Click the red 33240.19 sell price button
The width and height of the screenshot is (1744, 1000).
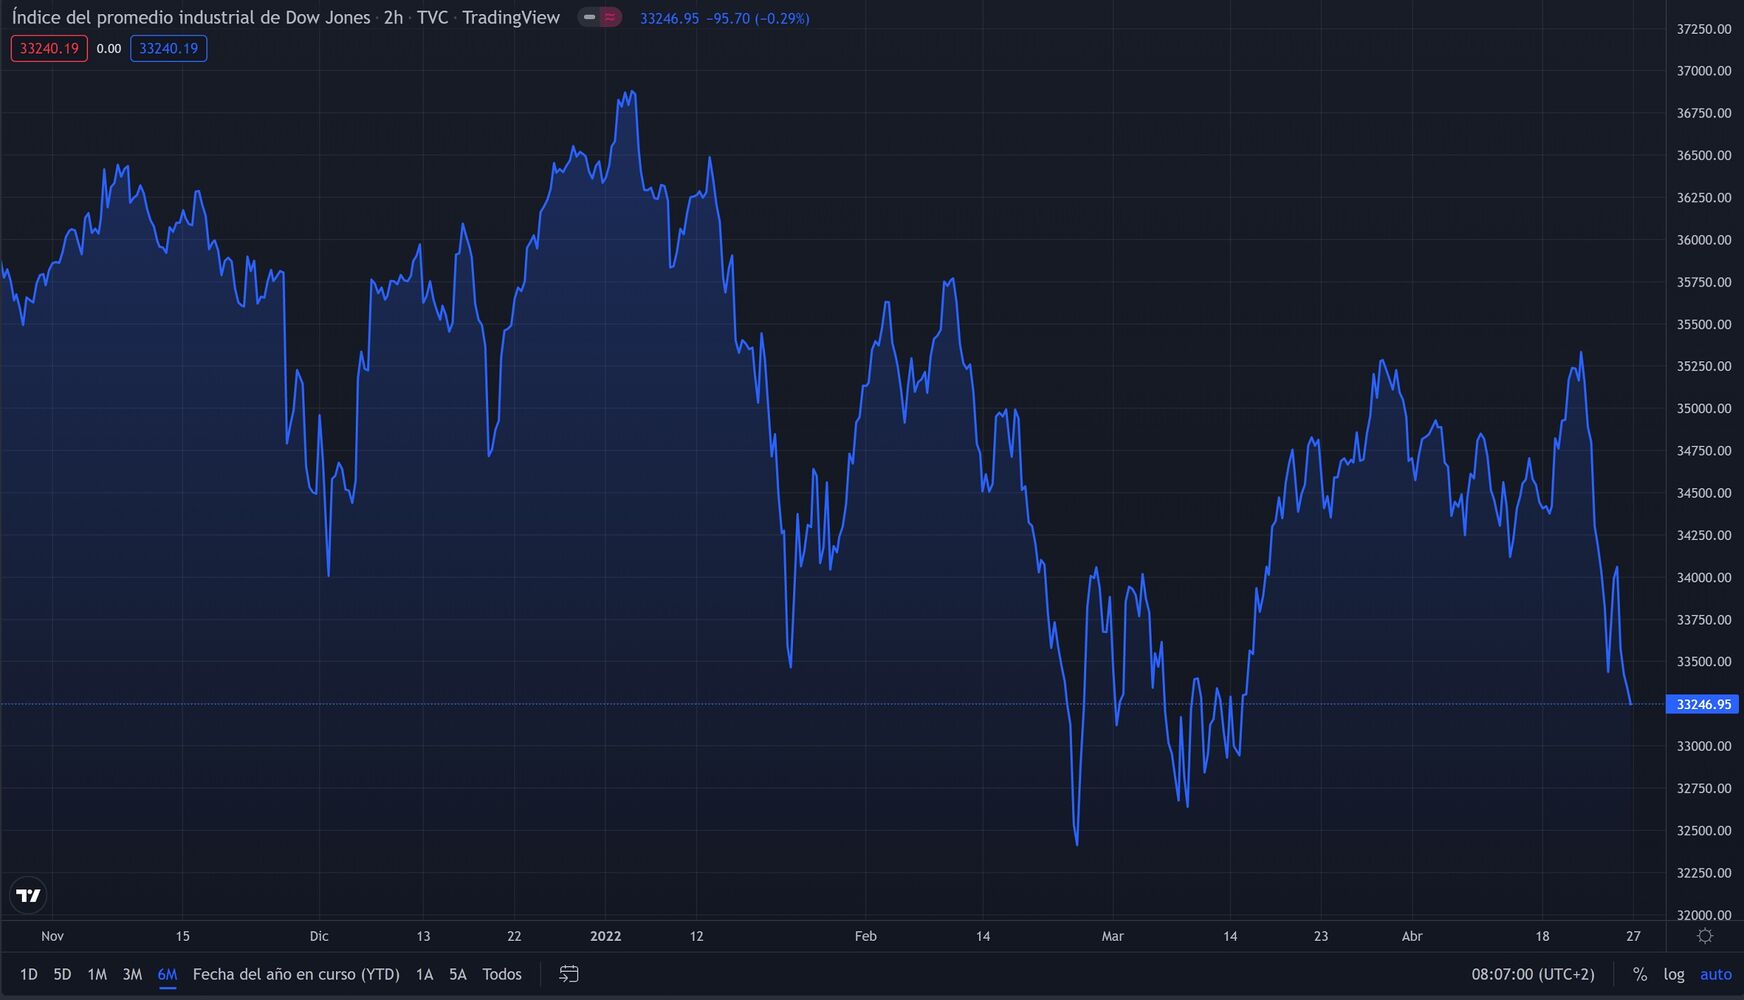tap(49, 48)
